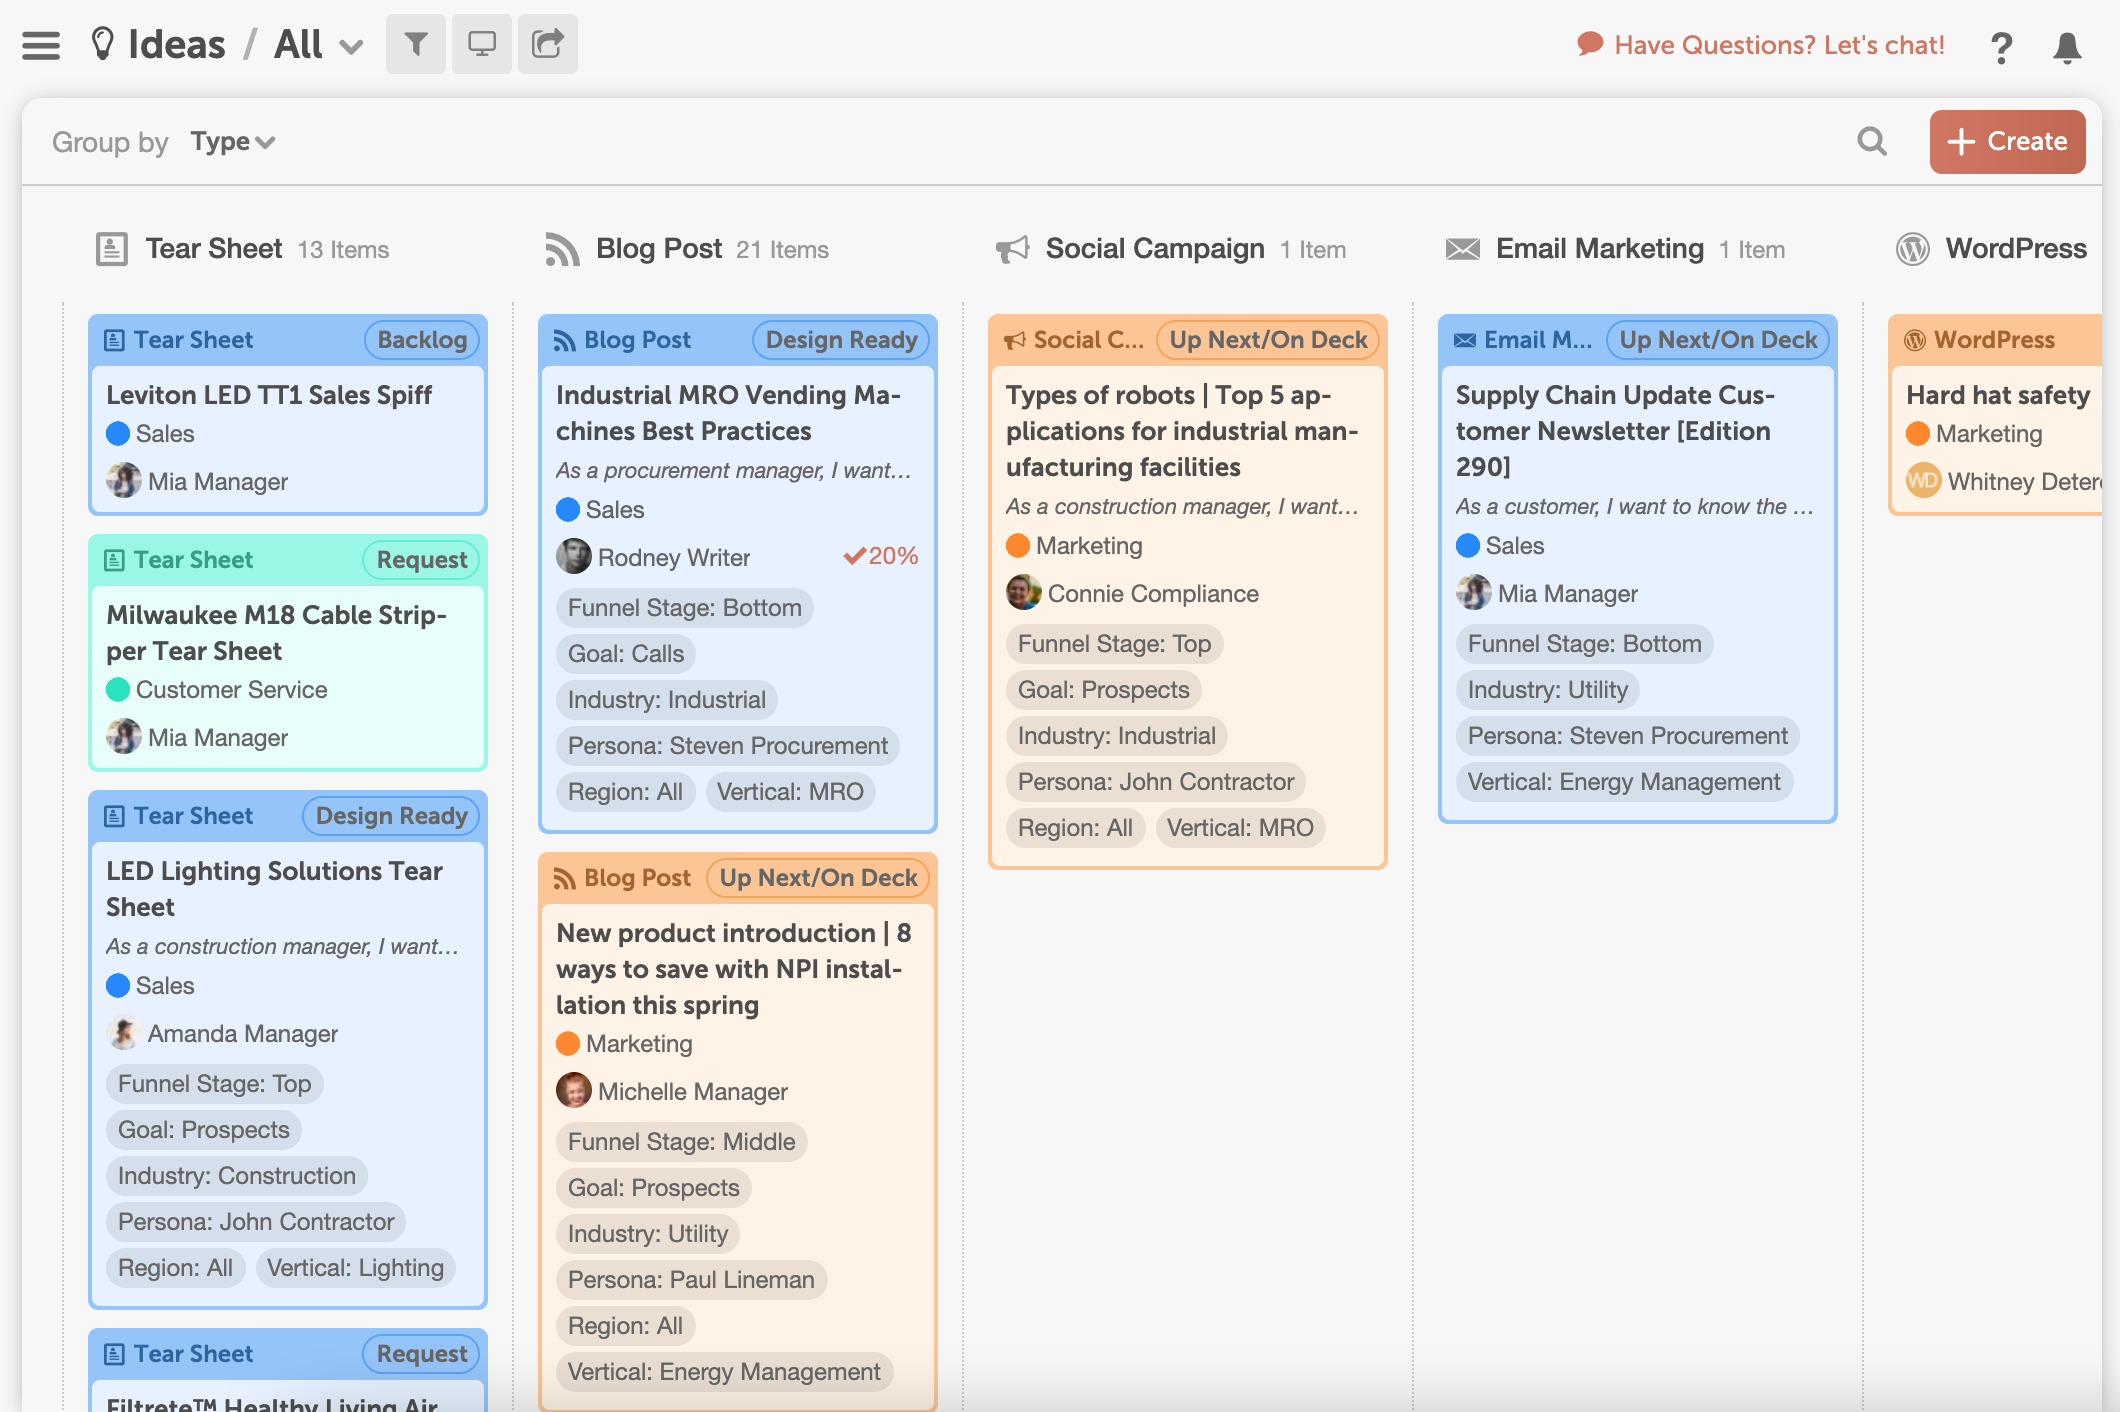Click Vertical: Energy Management on Email card

[1624, 782]
